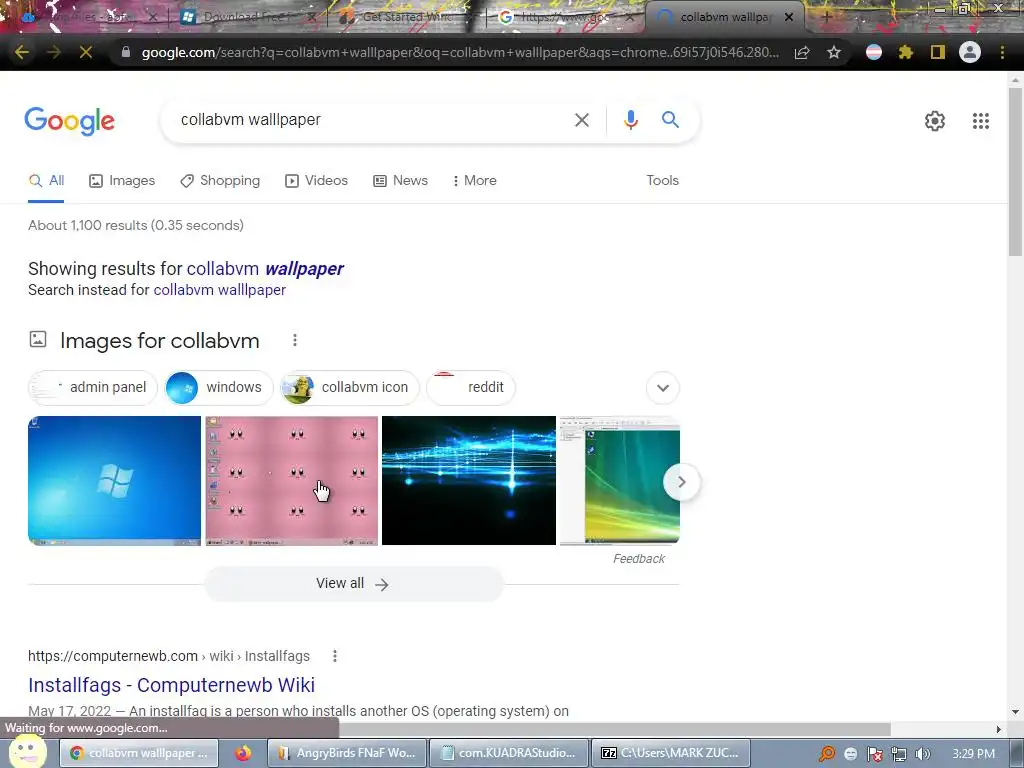The image size is (1024, 768).
Task: Filter images by the admin panel chip
Action: [x=93, y=387]
